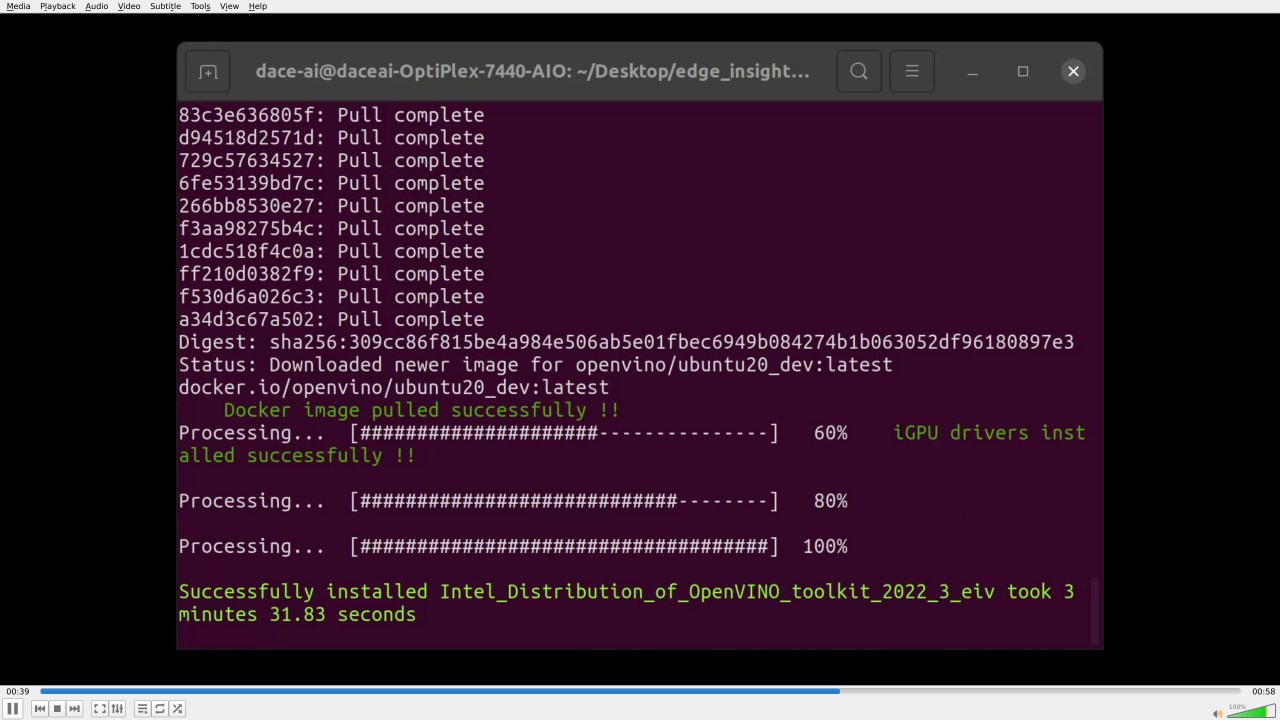This screenshot has height=720, width=1280.
Task: Open extended settings and effects
Action: tap(117, 709)
